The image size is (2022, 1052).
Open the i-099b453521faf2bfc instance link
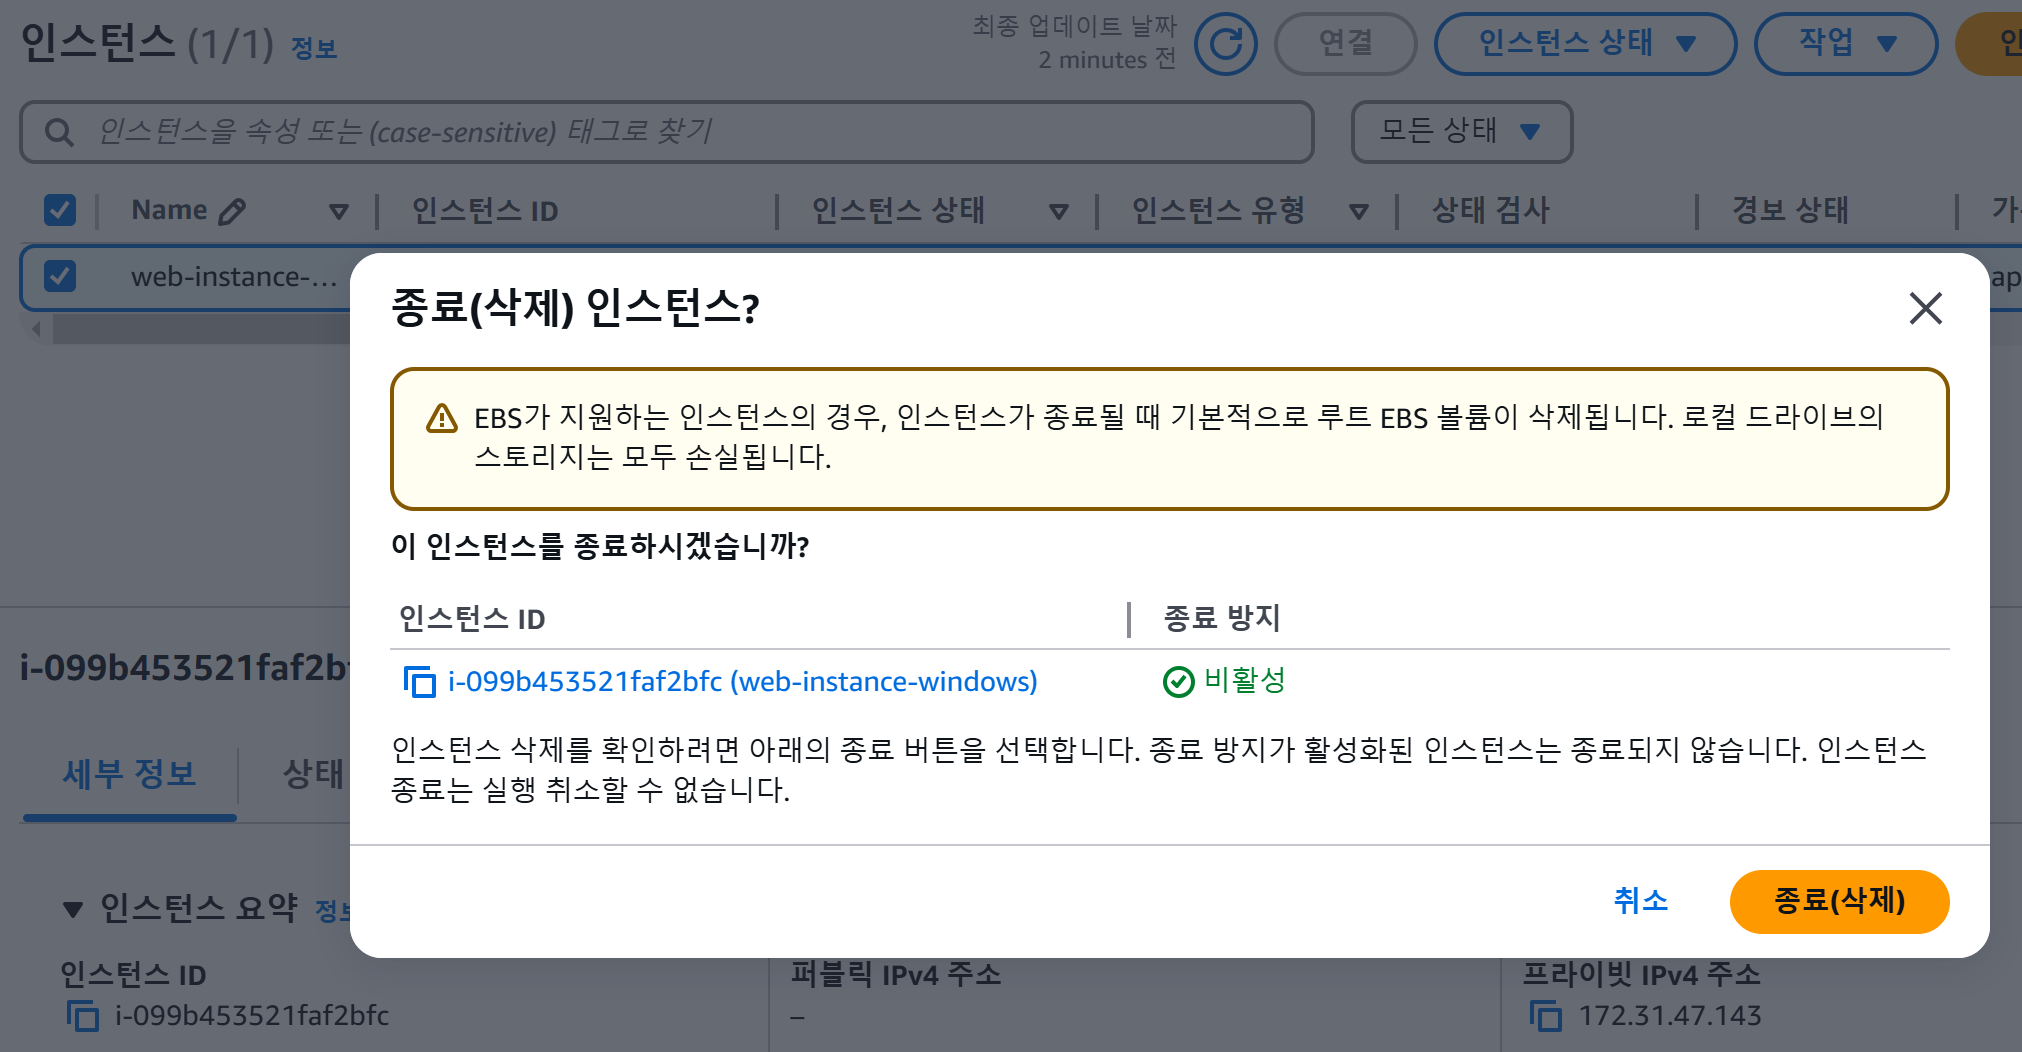pyautogui.click(x=743, y=682)
